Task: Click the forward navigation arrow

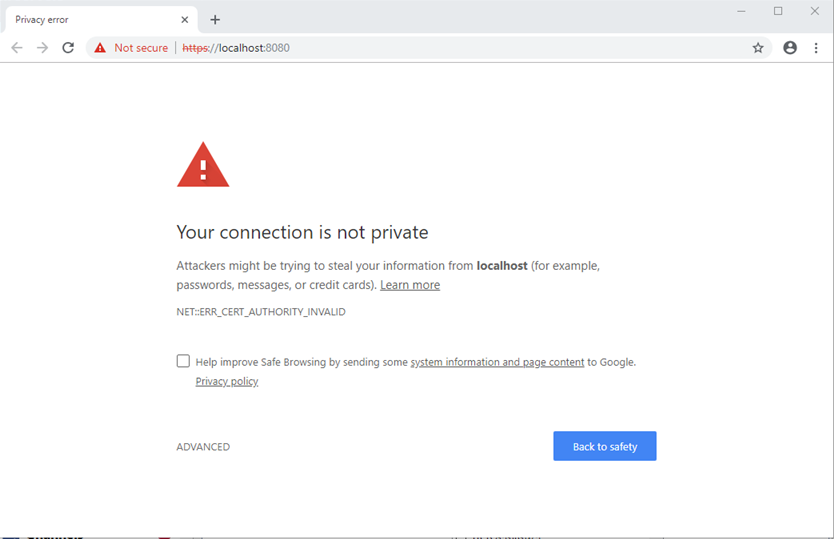Action: pyautogui.click(x=42, y=48)
